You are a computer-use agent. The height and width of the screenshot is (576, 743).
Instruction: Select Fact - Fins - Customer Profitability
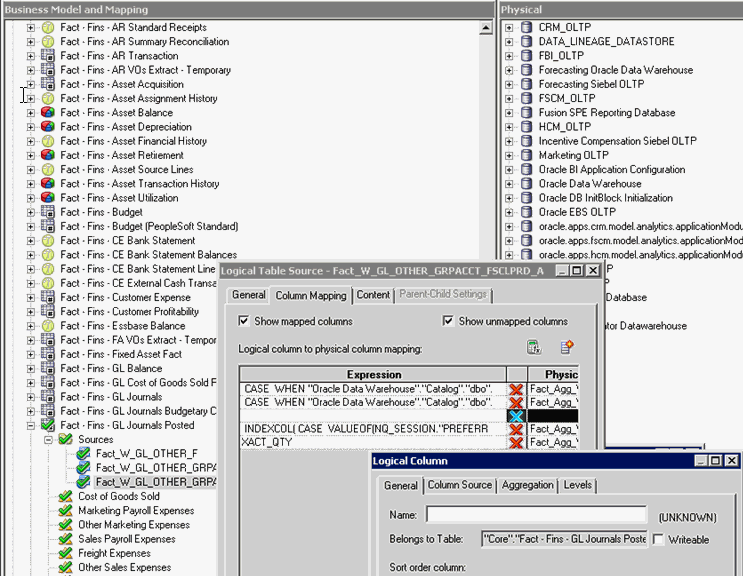[129, 312]
